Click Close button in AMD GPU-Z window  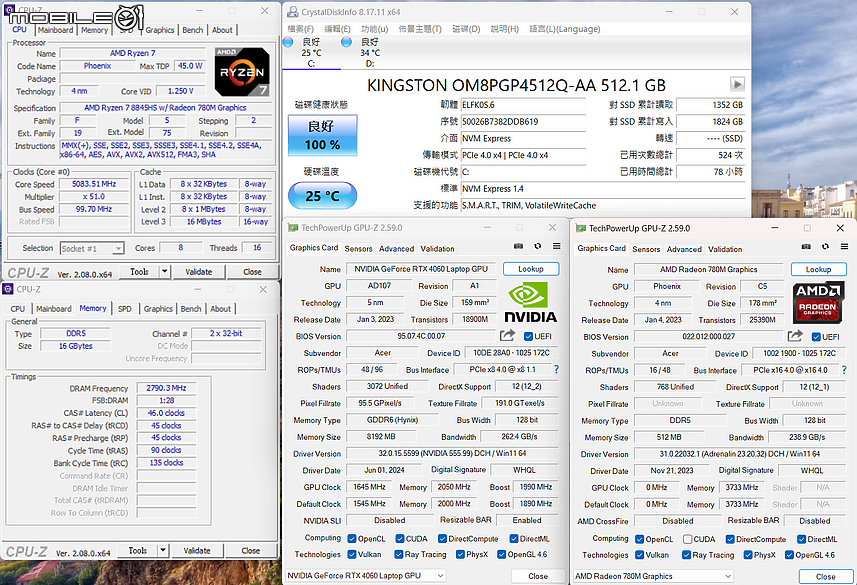point(825,576)
